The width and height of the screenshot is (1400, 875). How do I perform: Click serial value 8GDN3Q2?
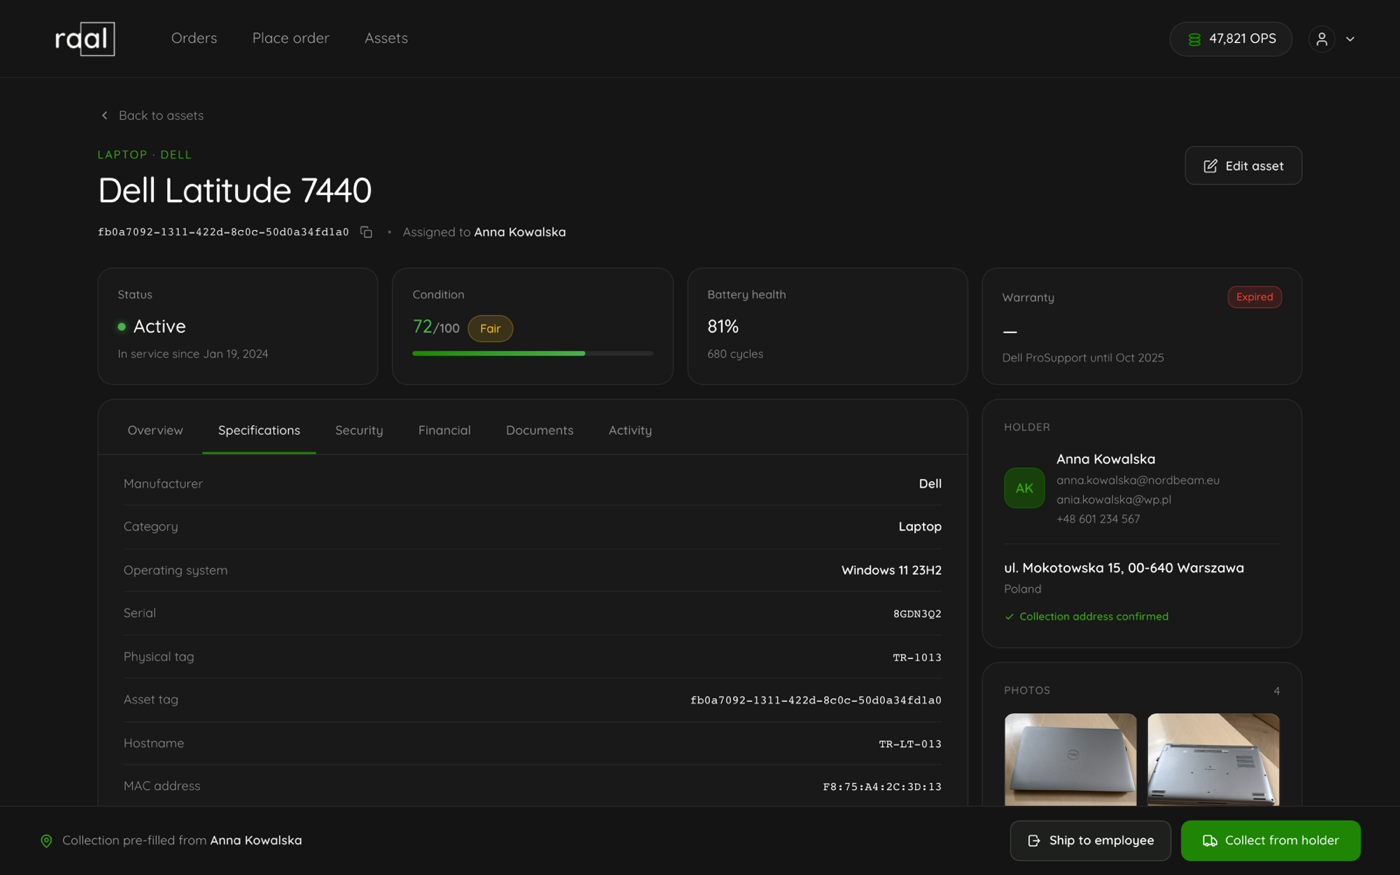tap(917, 614)
